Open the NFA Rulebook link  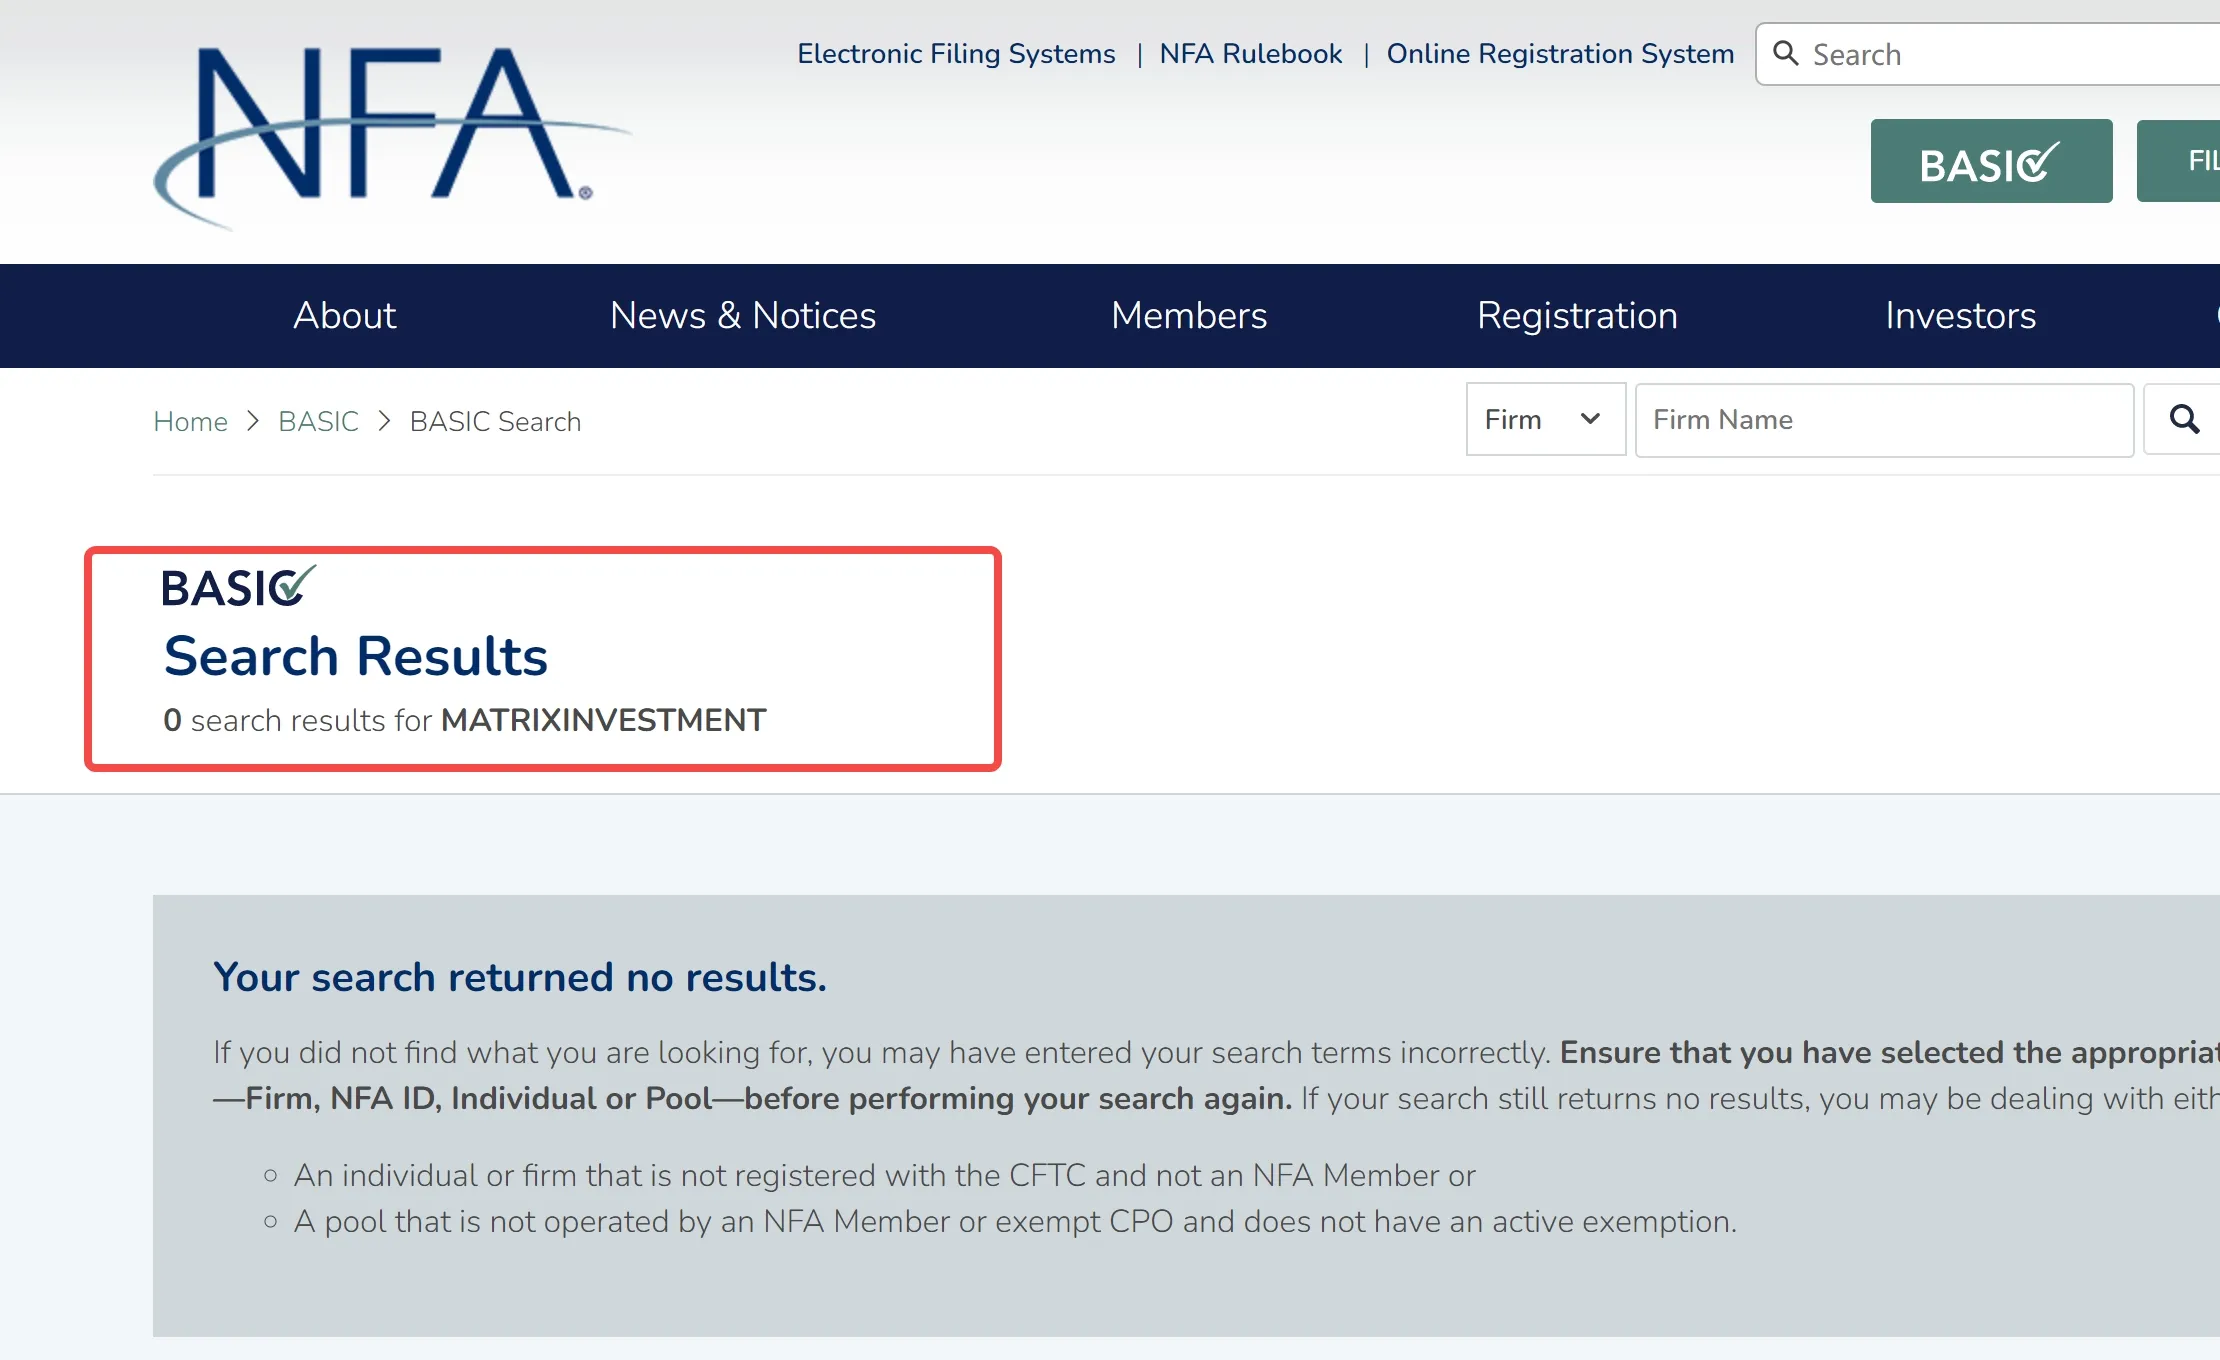click(x=1250, y=53)
